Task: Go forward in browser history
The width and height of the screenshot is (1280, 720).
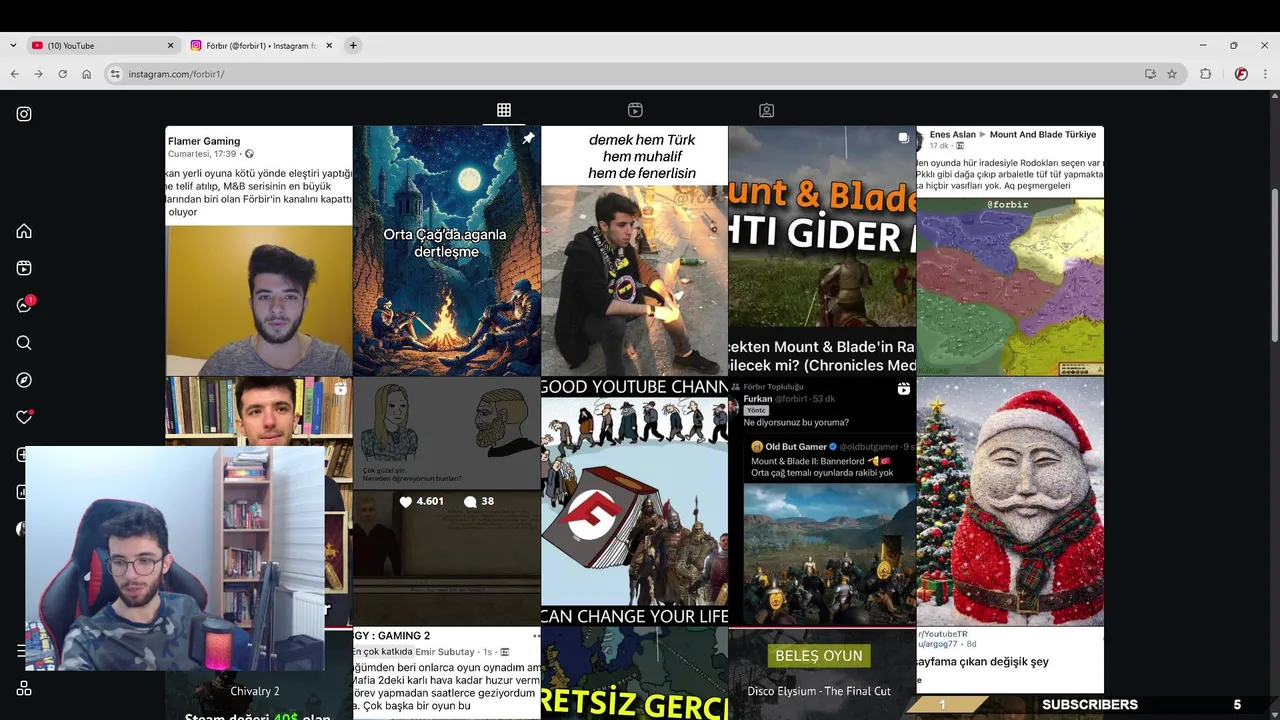Action: coord(38,74)
